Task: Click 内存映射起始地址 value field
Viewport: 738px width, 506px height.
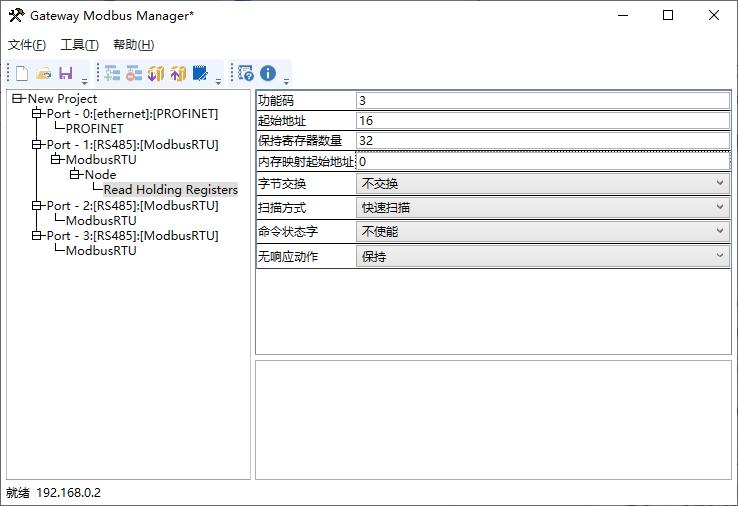Action: point(543,161)
